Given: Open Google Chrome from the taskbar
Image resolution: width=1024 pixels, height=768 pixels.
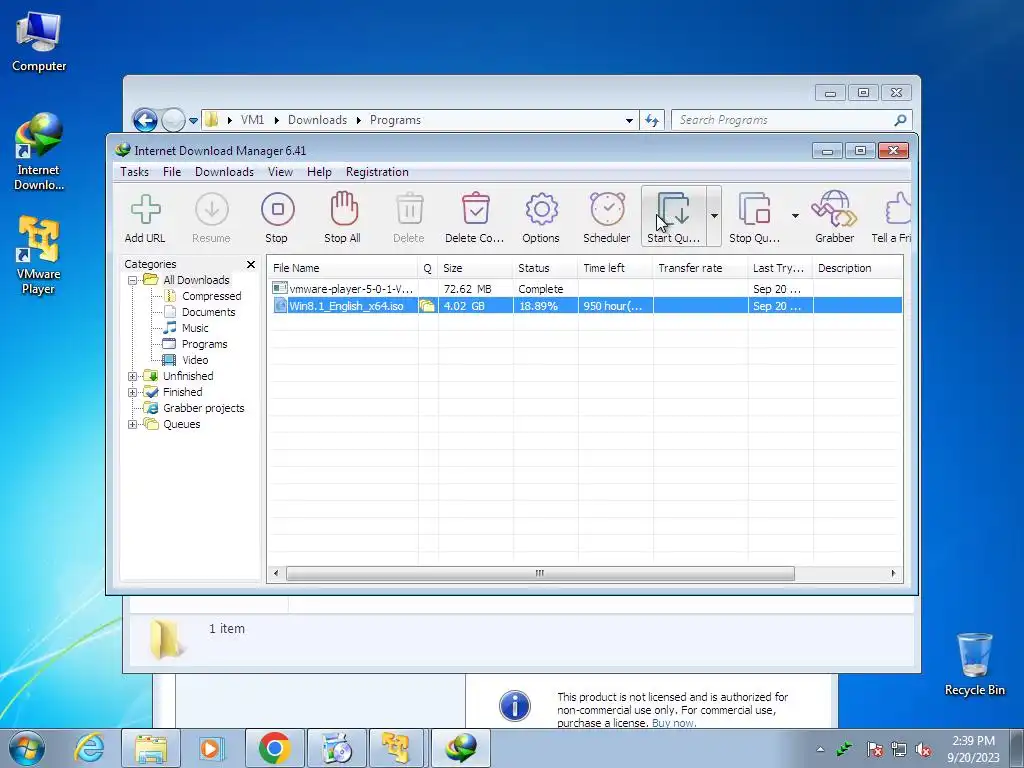Looking at the screenshot, I should [x=274, y=748].
